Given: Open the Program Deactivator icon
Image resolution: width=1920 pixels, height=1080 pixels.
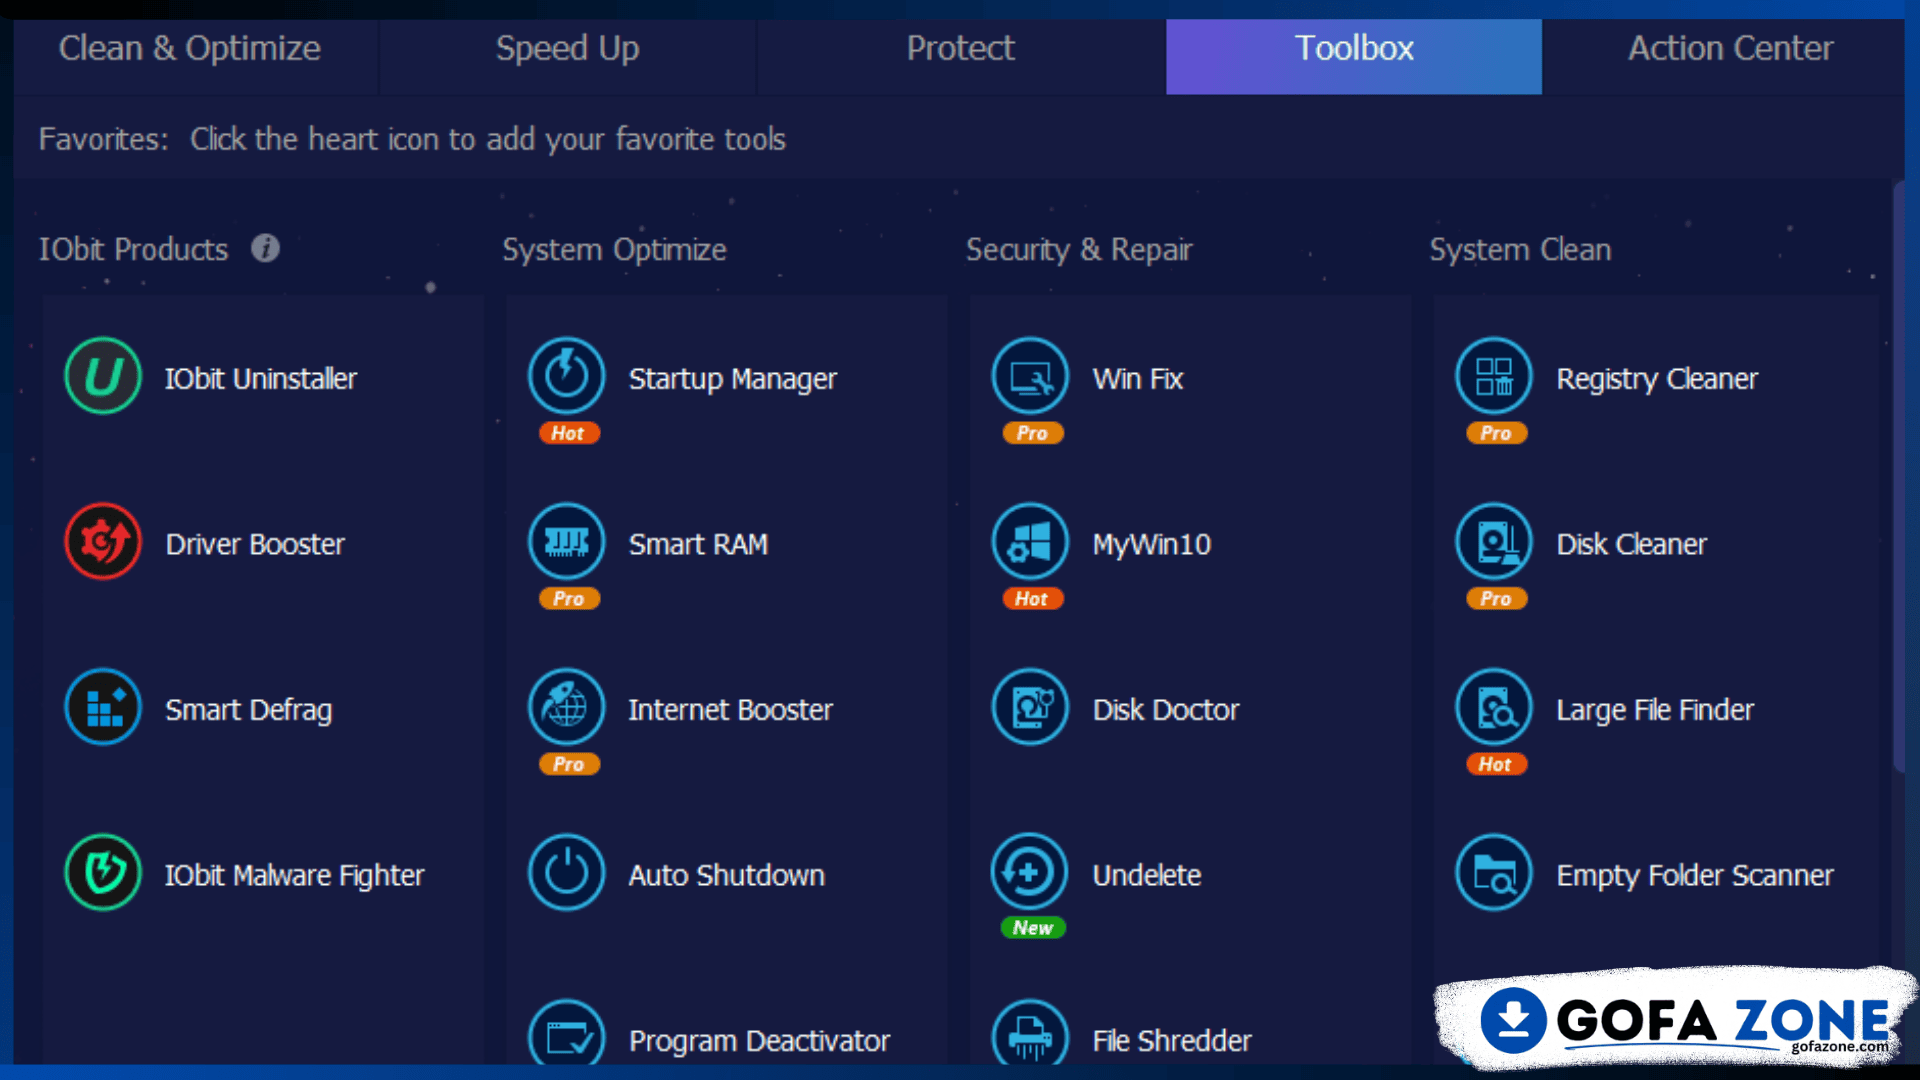Looking at the screenshot, I should tap(567, 1033).
